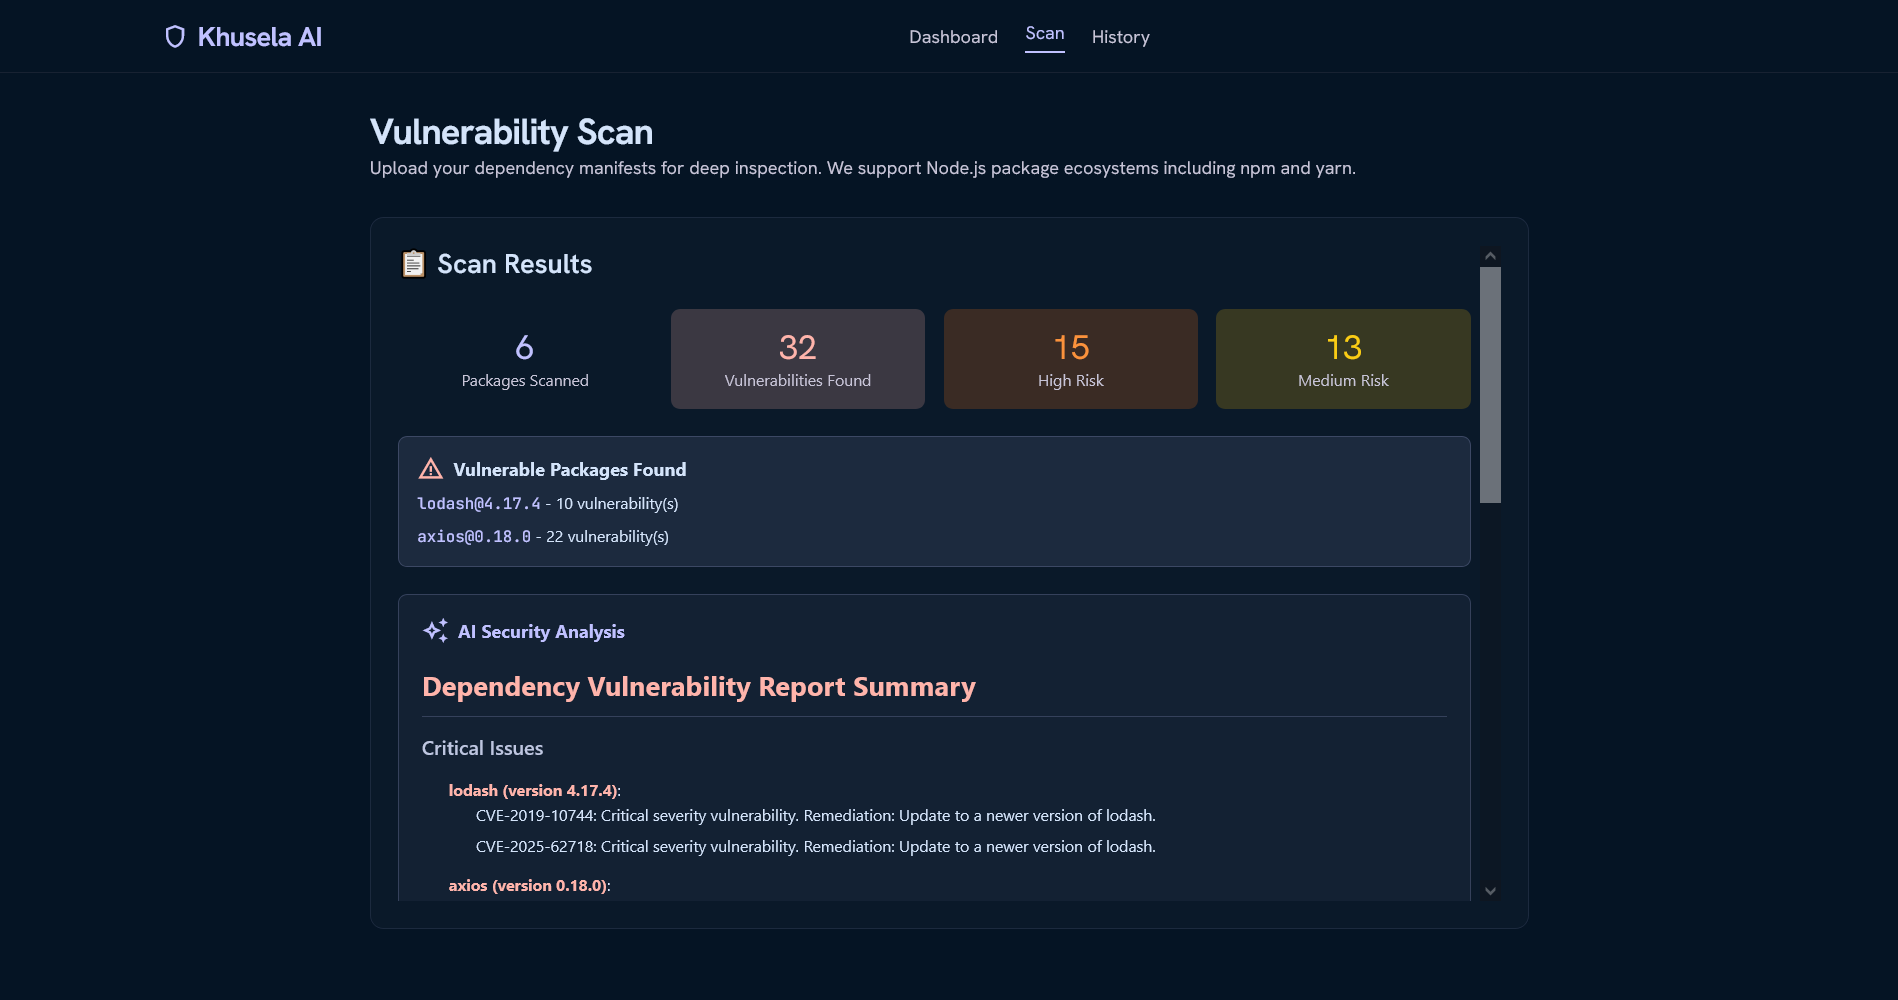
Task: Select the 32 Vulnerabilities Found card
Action: [798, 359]
